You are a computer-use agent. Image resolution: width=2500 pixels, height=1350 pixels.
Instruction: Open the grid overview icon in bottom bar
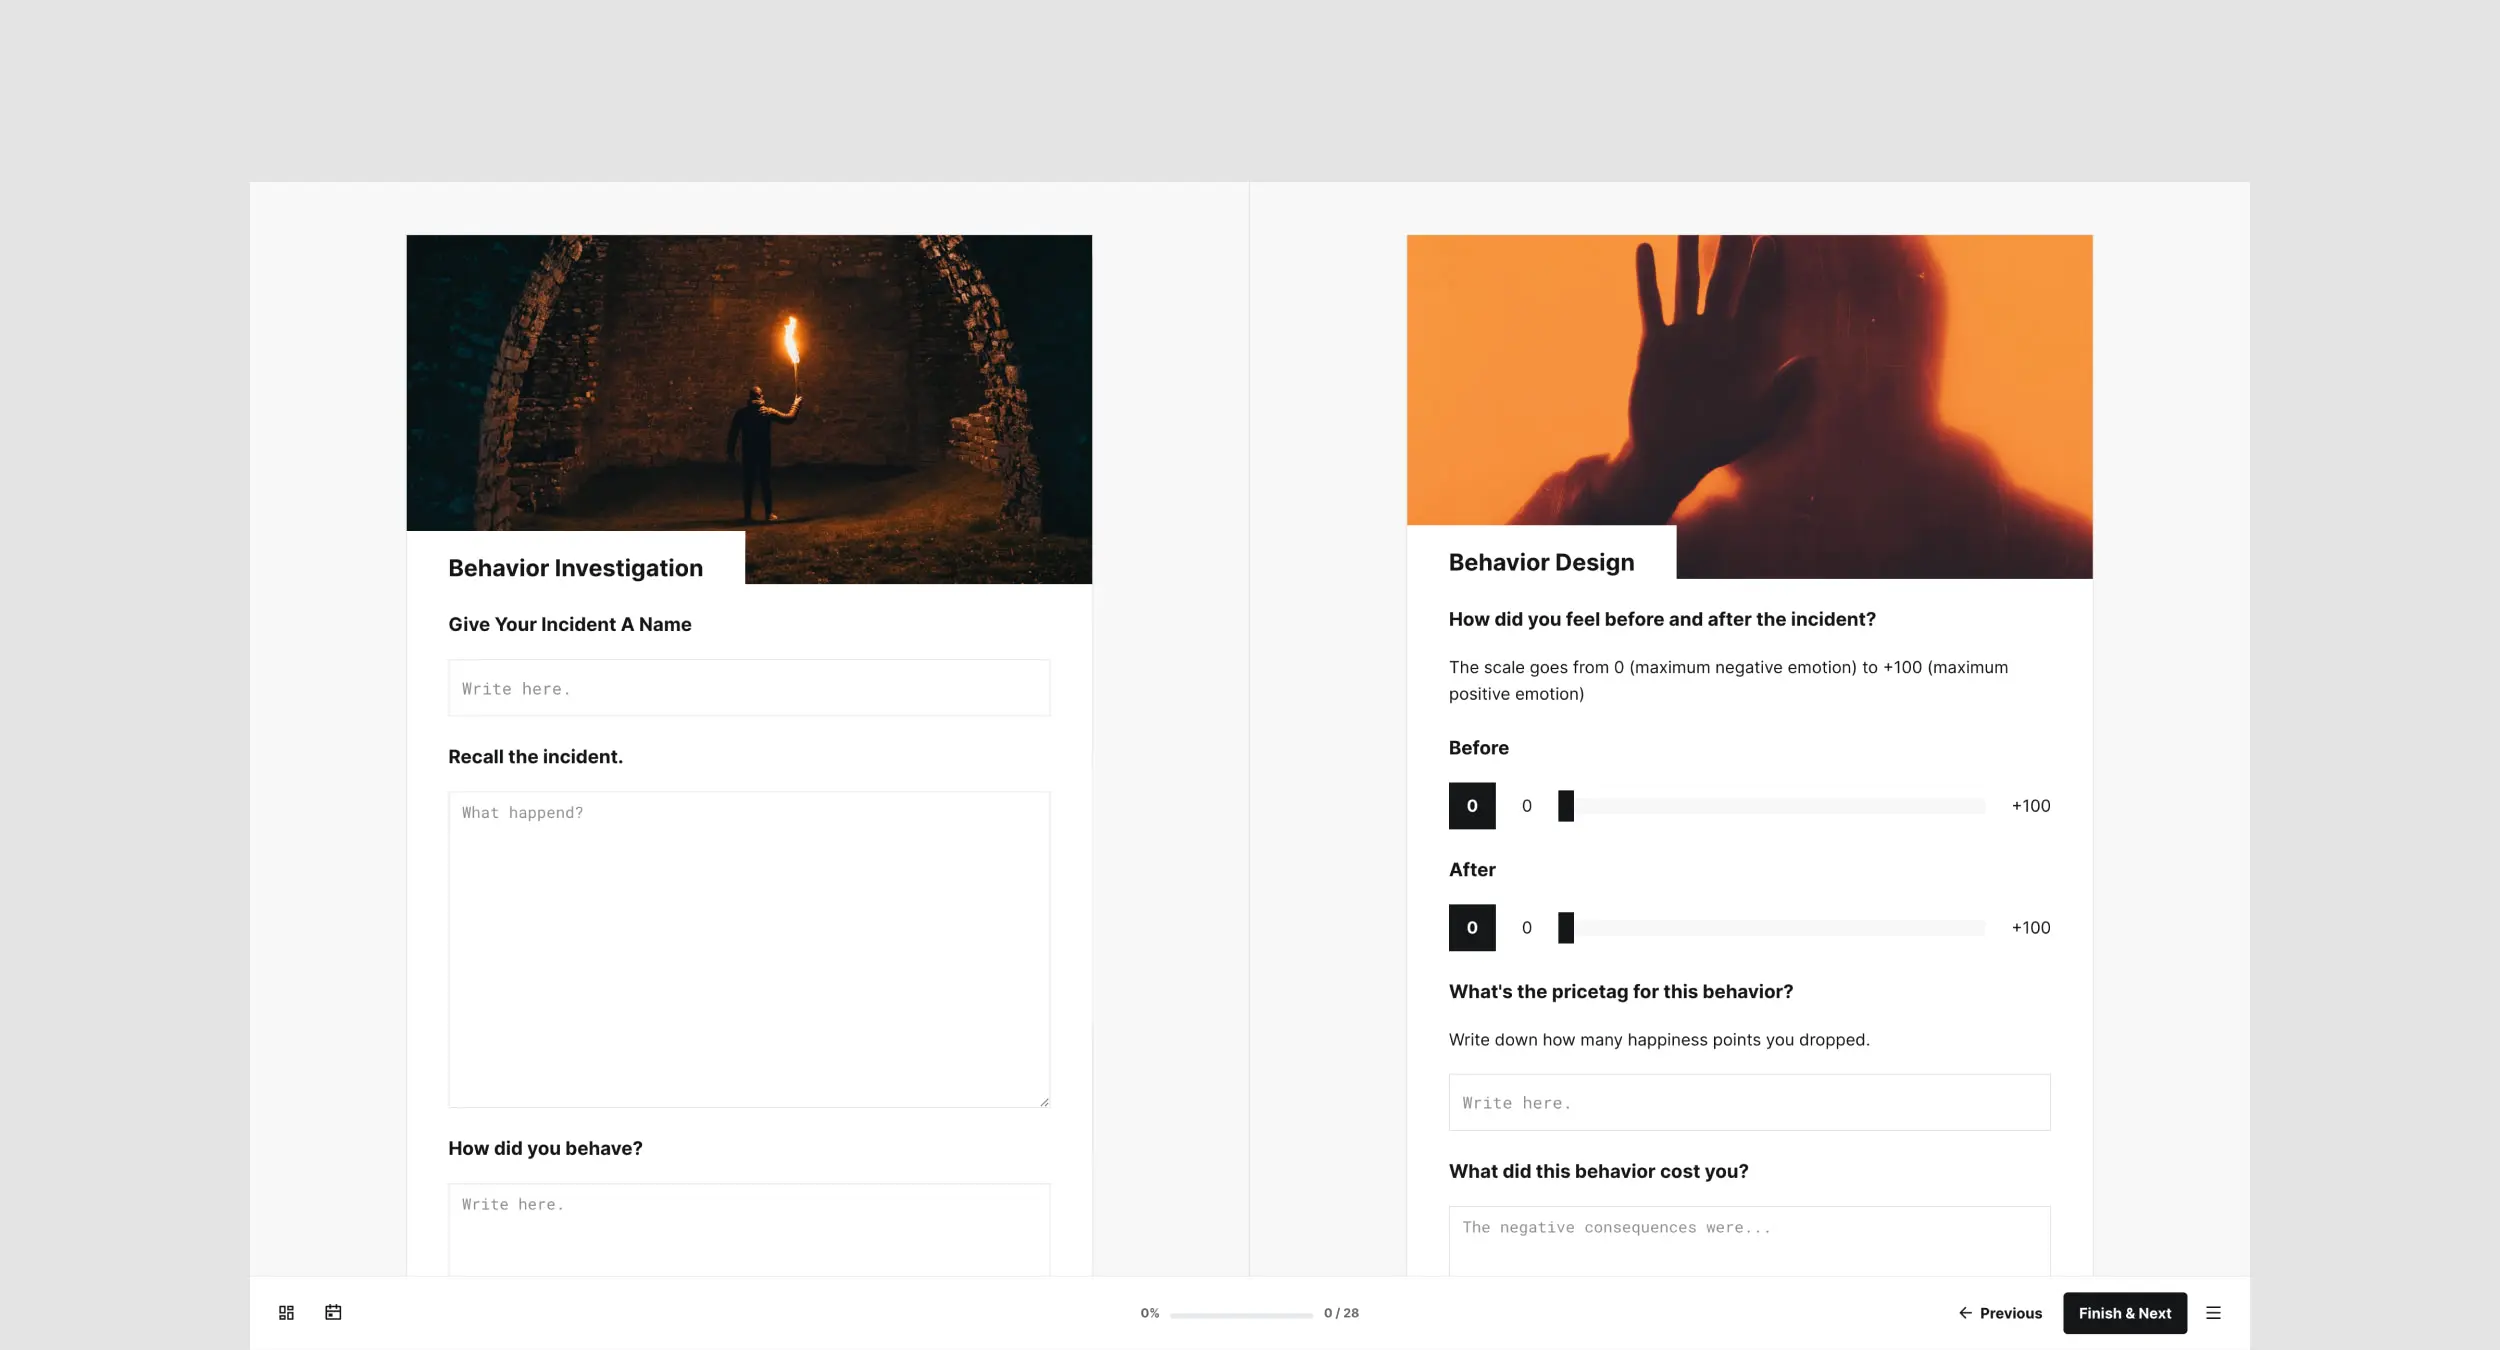coord(286,1313)
